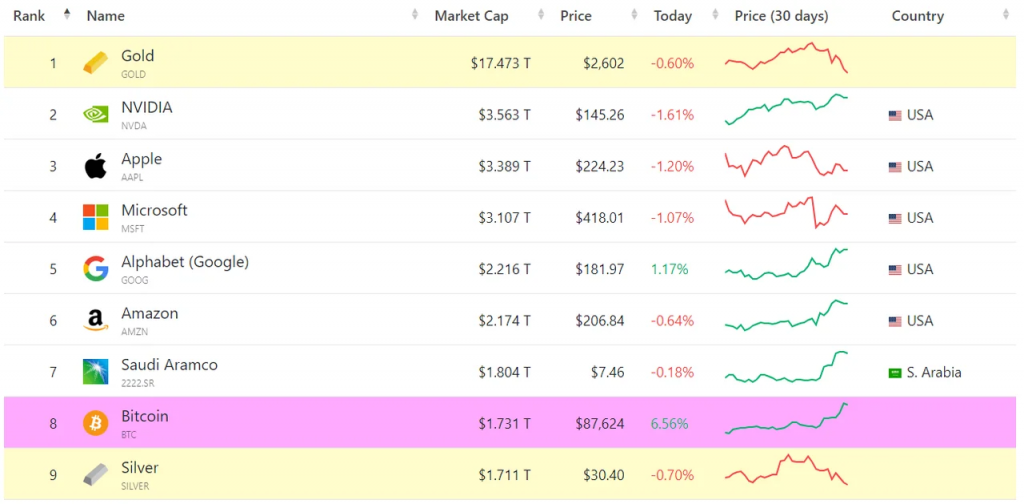Sort table by Country column header
Screen dimensions: 1024x504
point(917,16)
